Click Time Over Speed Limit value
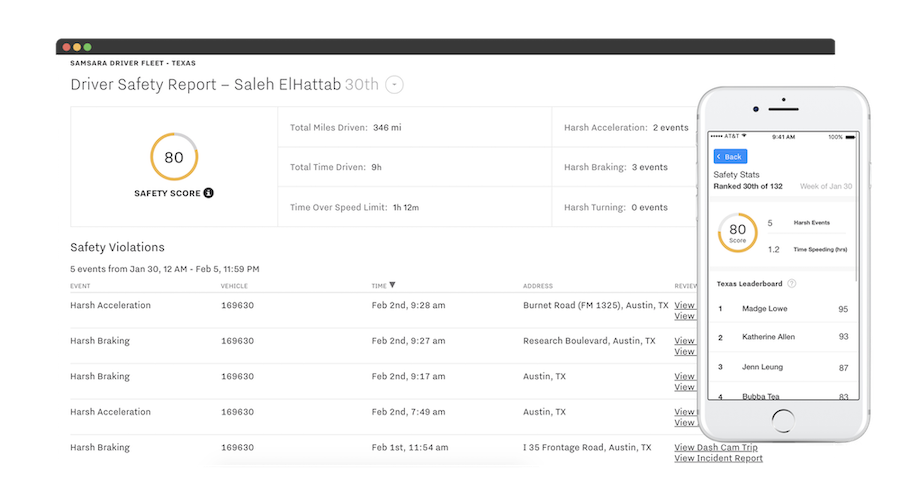 click(x=406, y=207)
